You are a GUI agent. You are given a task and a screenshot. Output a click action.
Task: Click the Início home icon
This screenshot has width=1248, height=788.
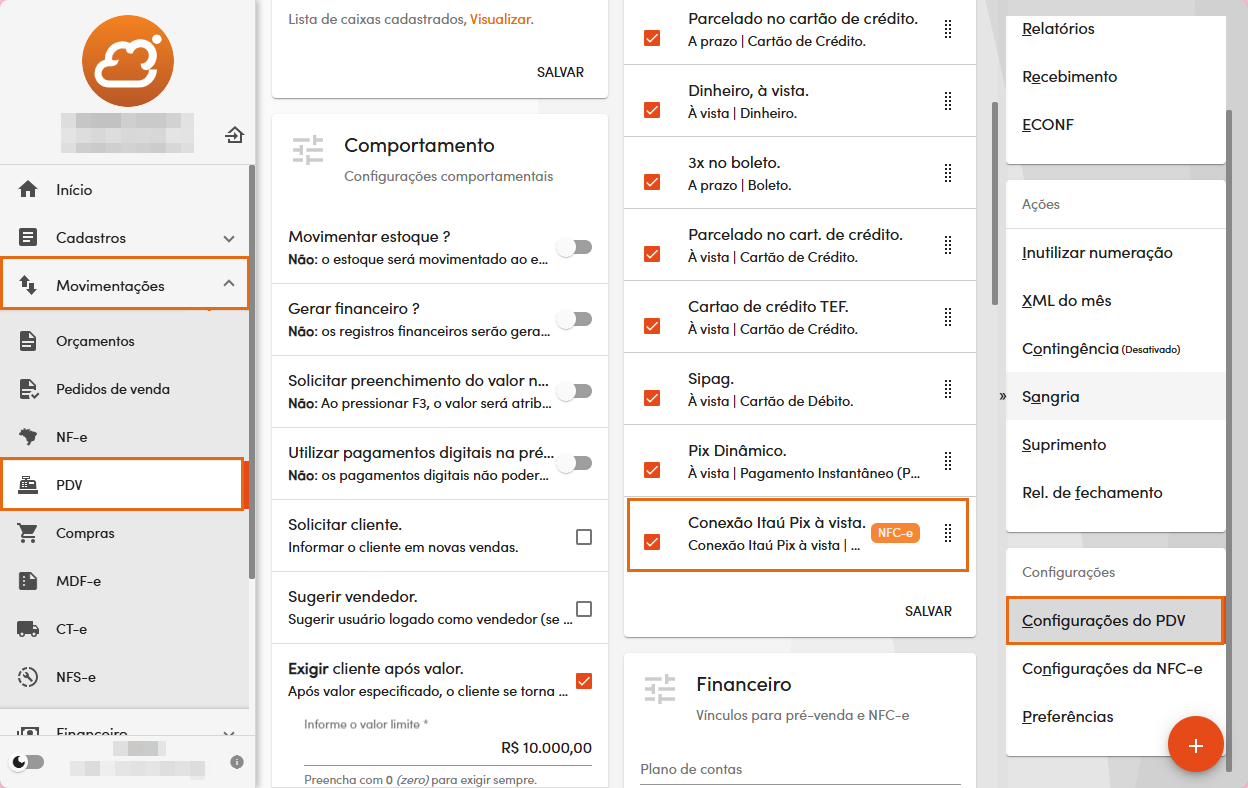click(28, 190)
